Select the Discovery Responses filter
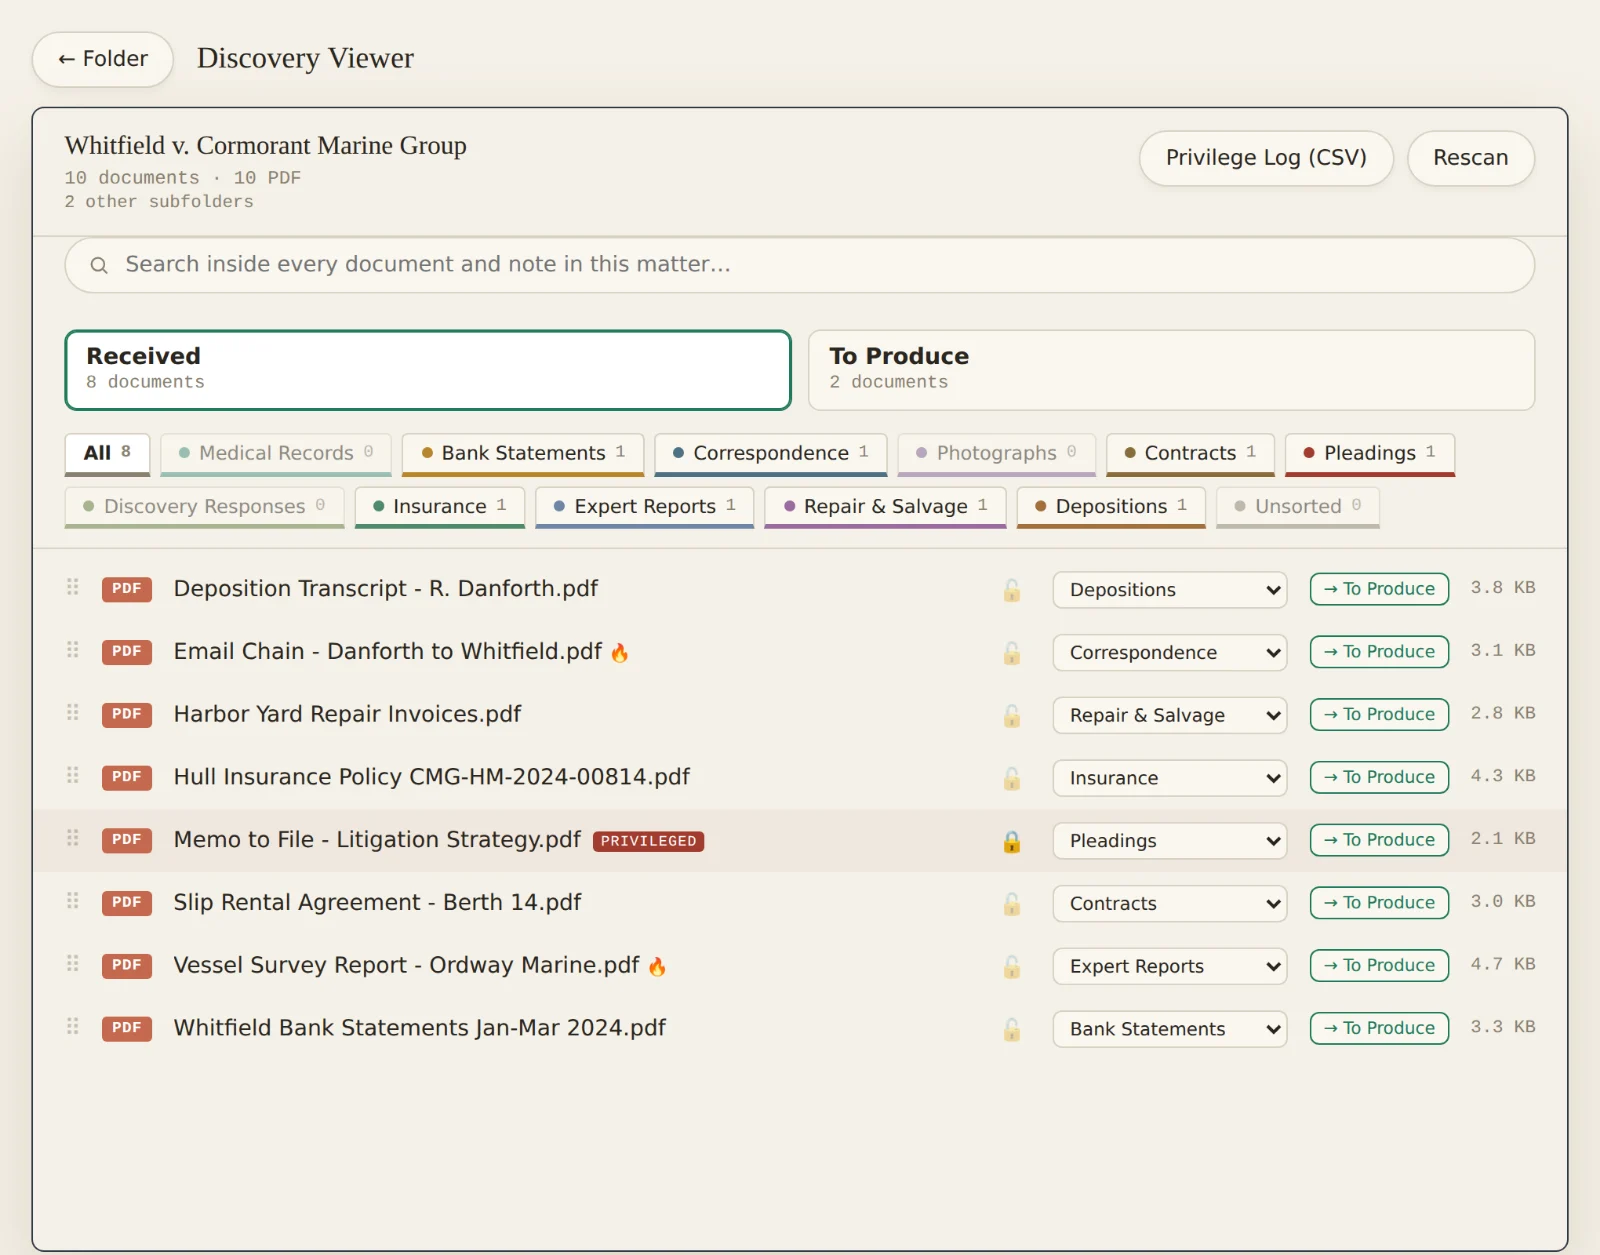The width and height of the screenshot is (1600, 1255). (x=204, y=507)
